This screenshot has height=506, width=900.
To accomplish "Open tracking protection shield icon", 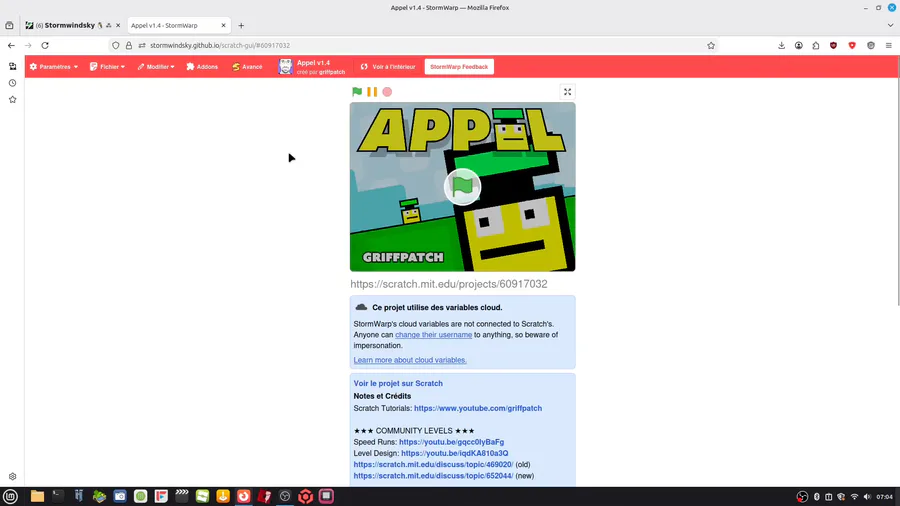I will click(x=116, y=45).
